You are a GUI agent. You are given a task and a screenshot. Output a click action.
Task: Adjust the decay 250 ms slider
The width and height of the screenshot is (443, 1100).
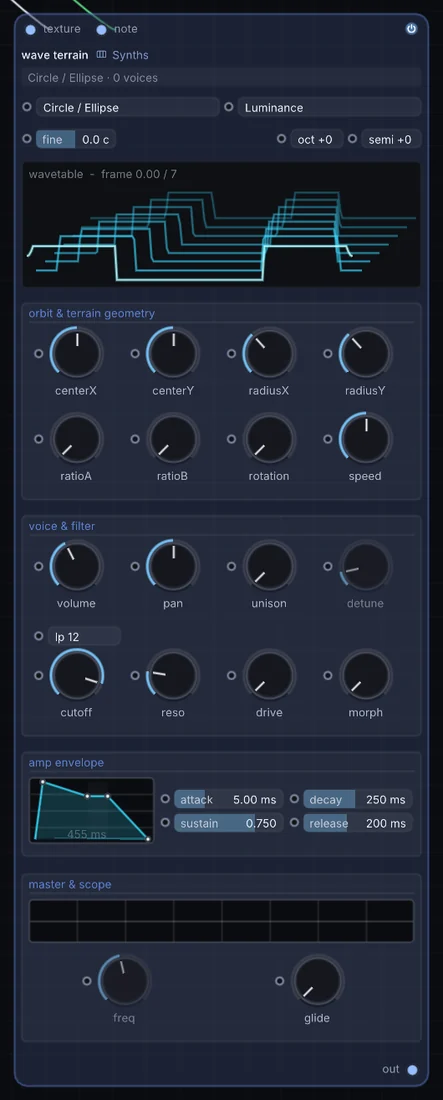coord(358,800)
